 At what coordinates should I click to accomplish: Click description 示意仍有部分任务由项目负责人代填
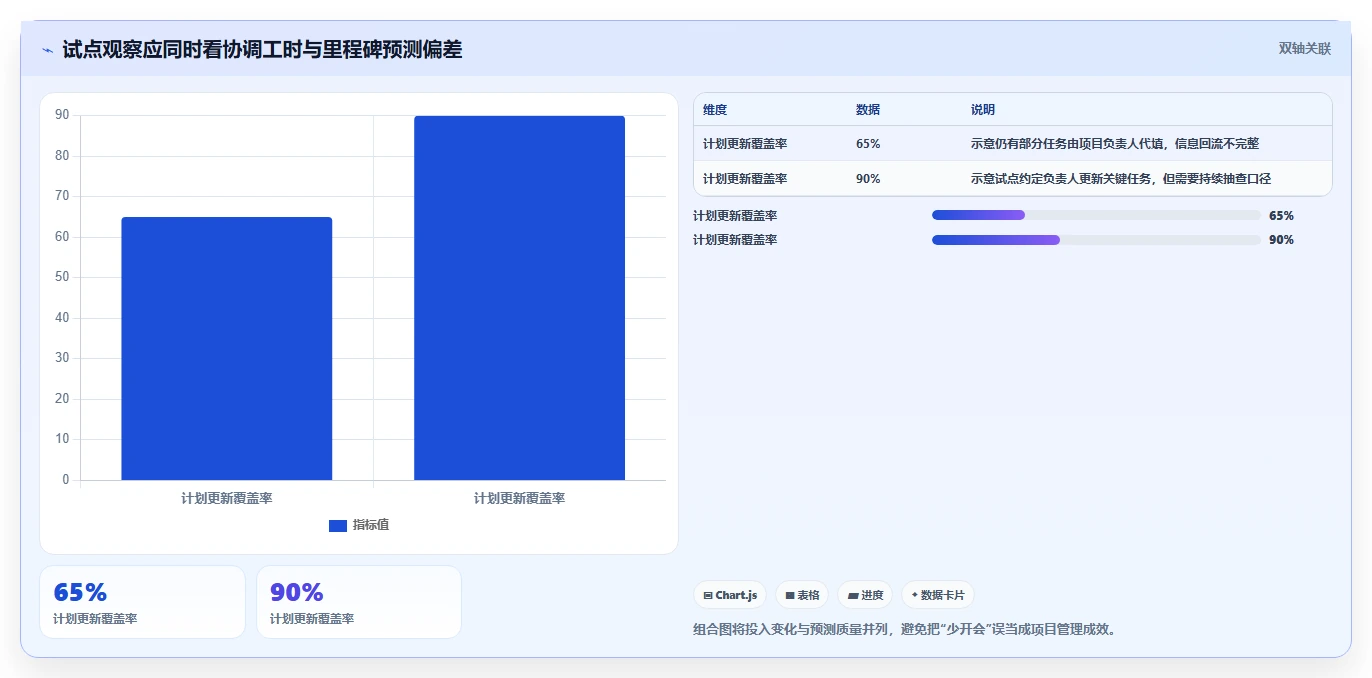point(1115,144)
